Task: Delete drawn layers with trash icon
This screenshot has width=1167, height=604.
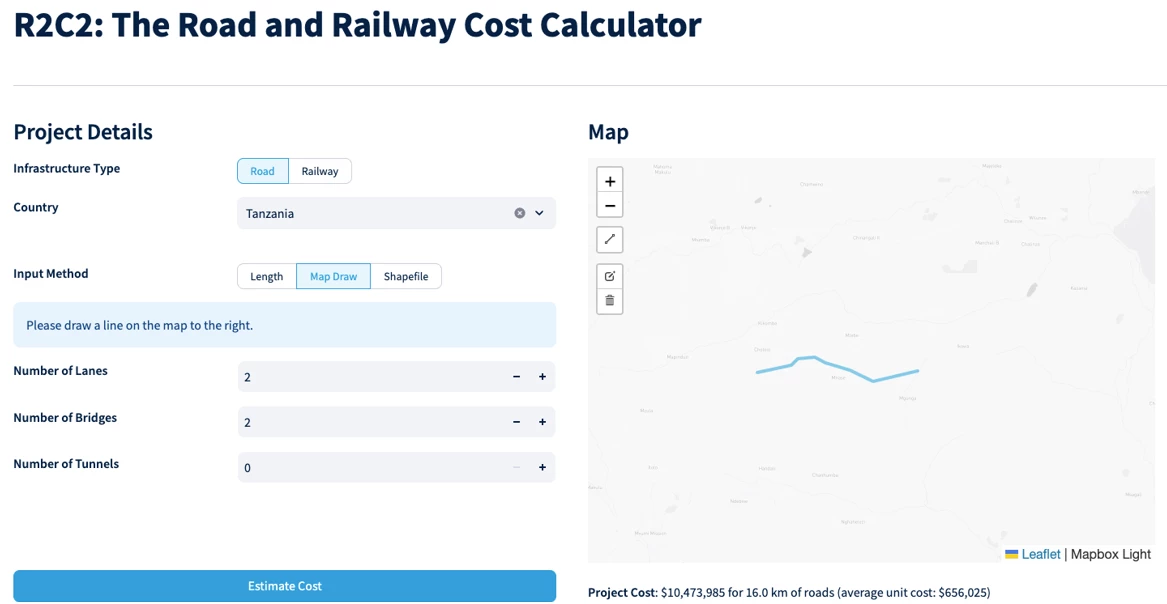Action: point(610,301)
